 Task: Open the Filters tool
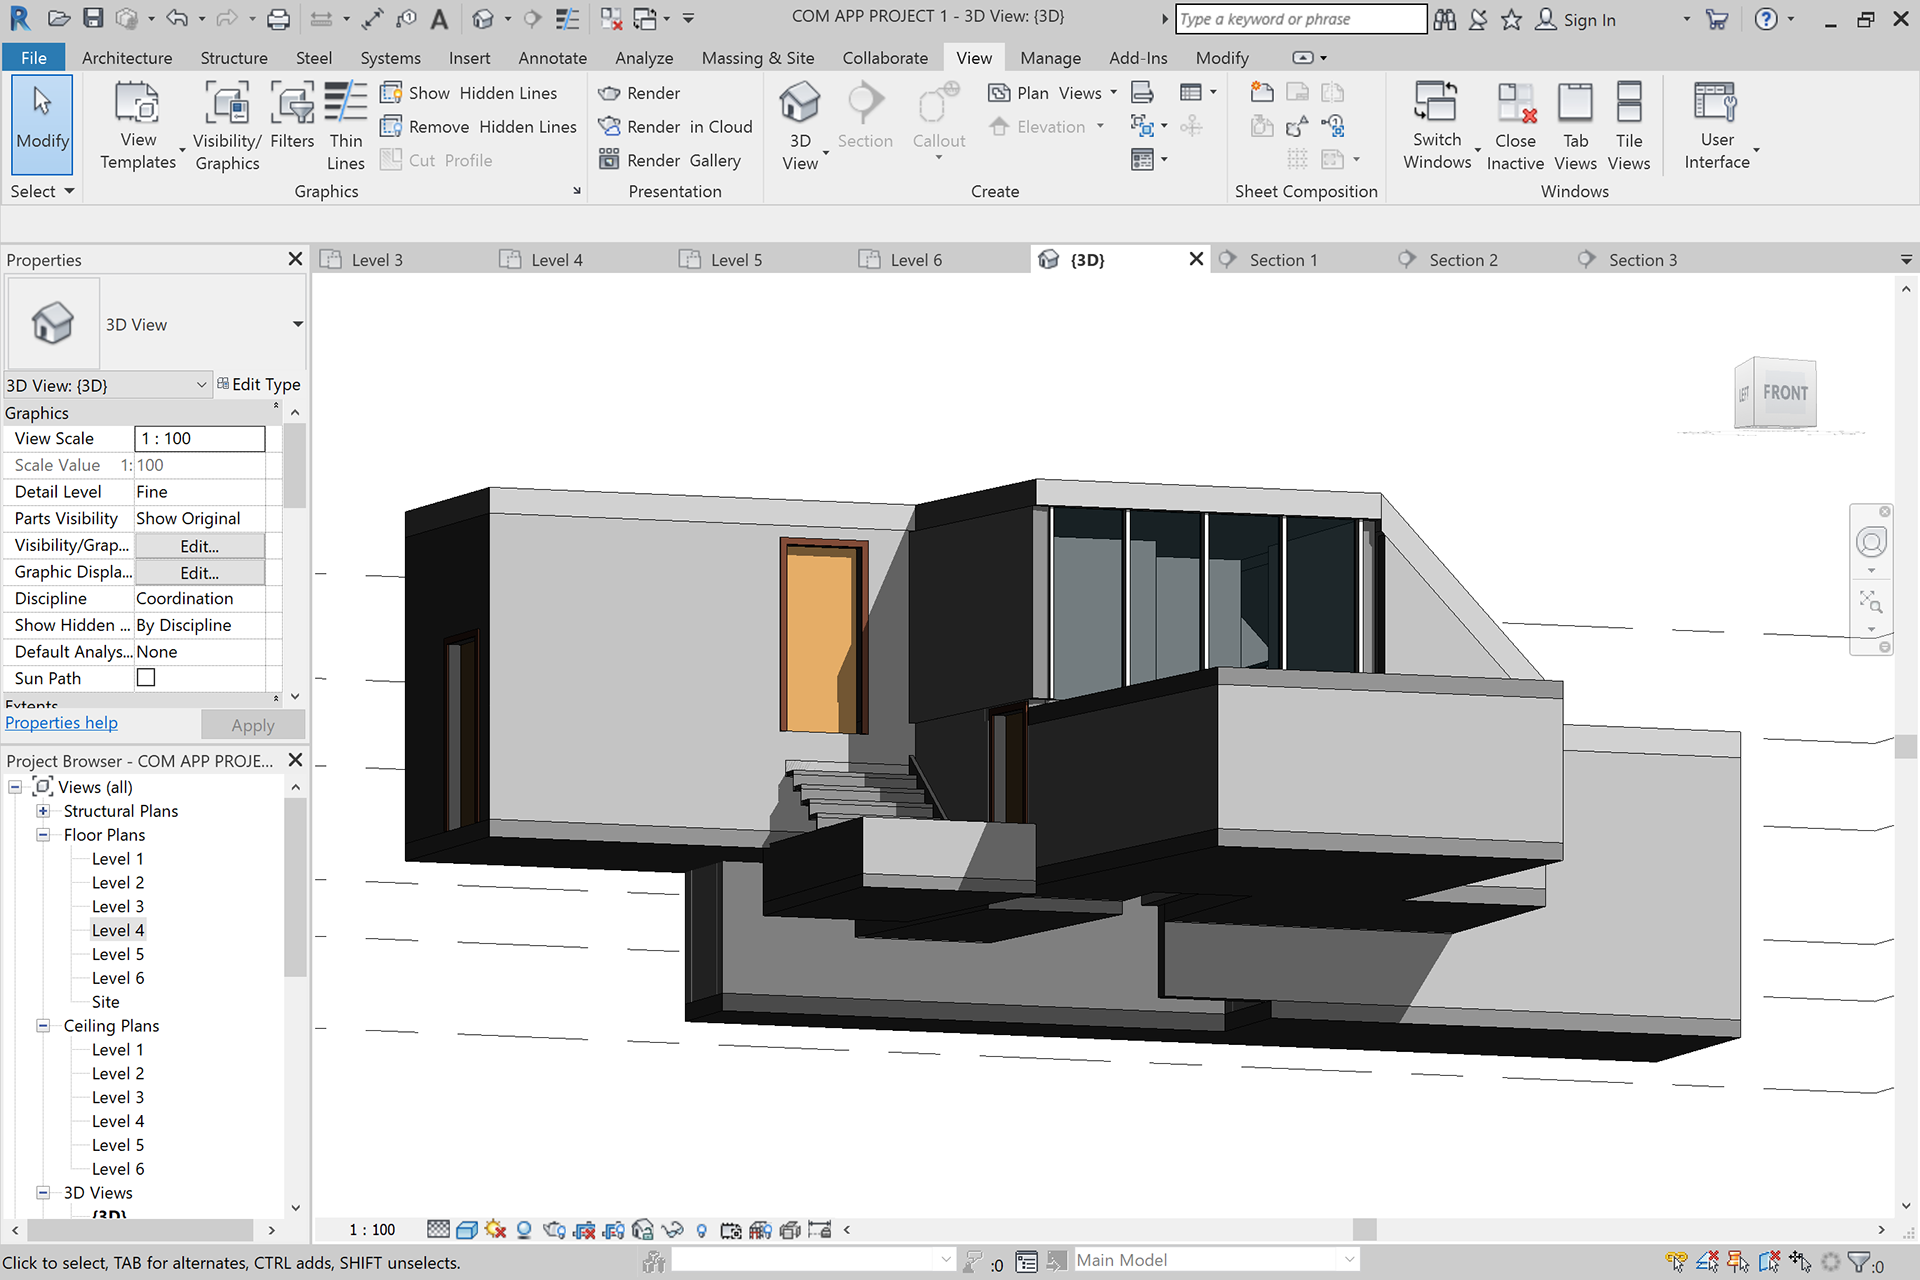pyautogui.click(x=292, y=116)
